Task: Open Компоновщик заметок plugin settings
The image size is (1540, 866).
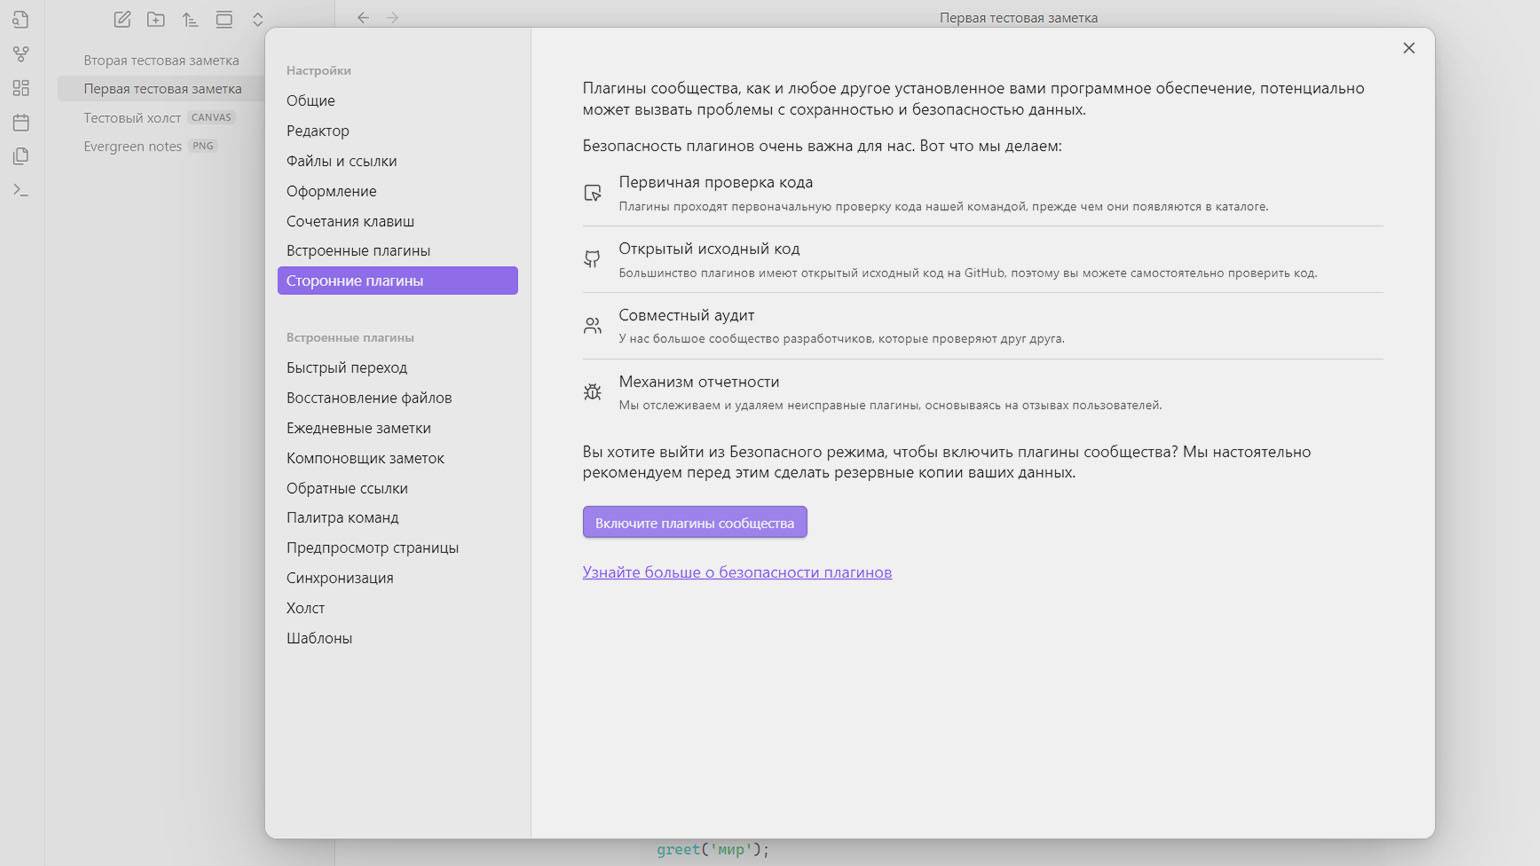Action: [398, 458]
